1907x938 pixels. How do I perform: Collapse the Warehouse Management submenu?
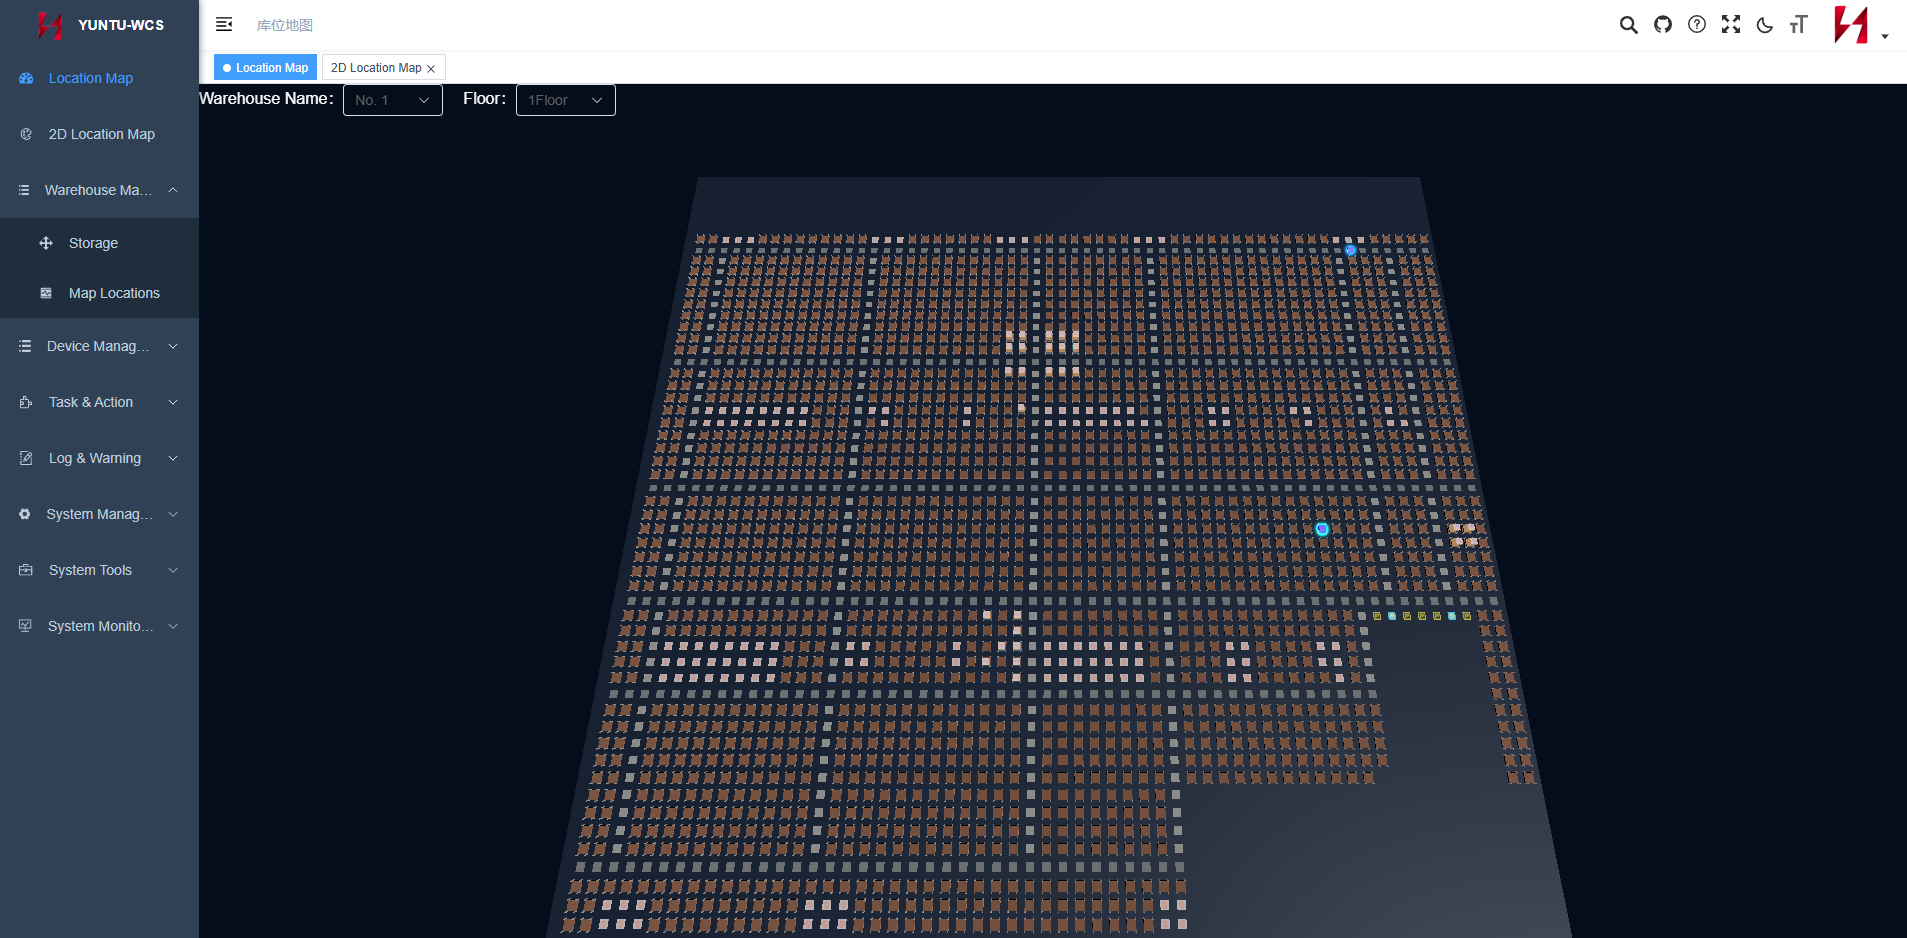click(x=99, y=190)
